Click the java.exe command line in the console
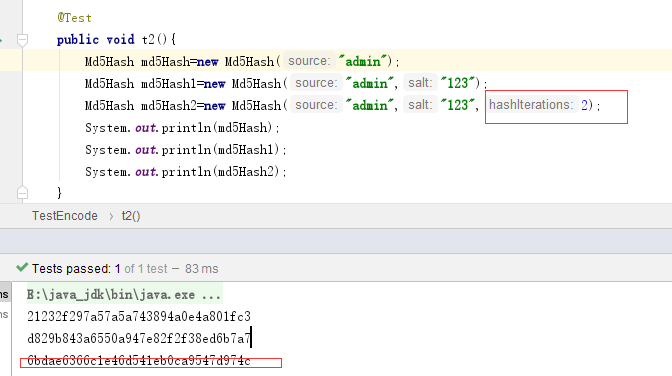 click(124, 295)
